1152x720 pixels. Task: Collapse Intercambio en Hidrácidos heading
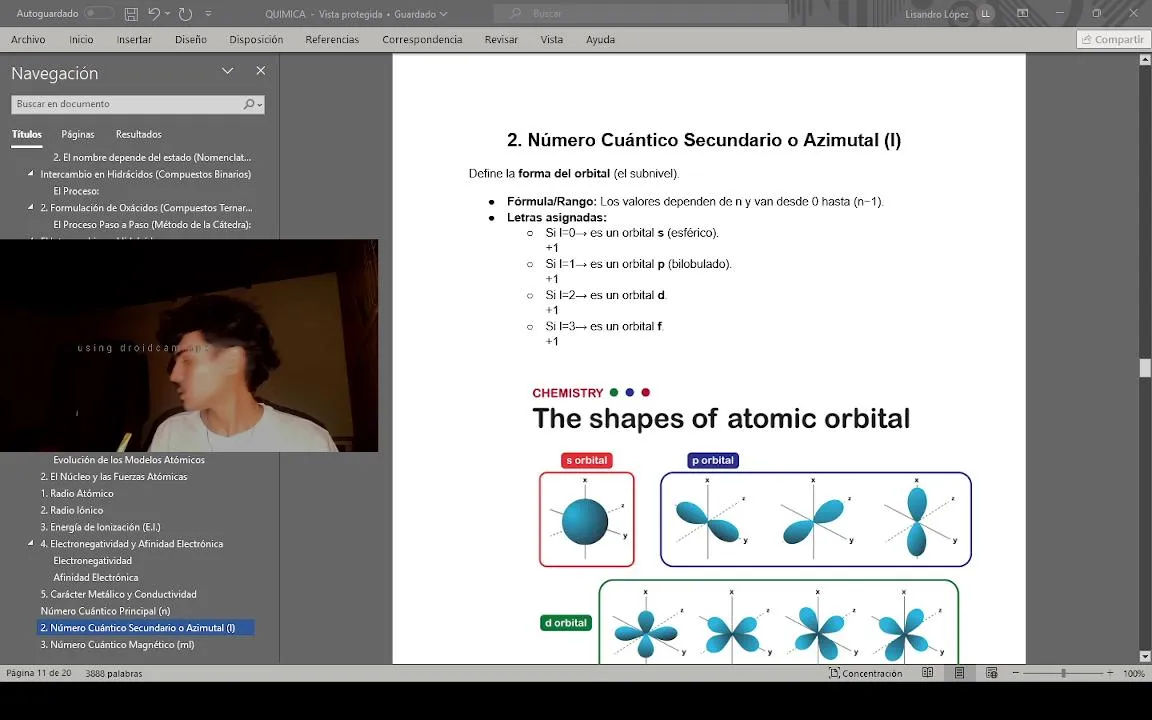tap(31, 174)
